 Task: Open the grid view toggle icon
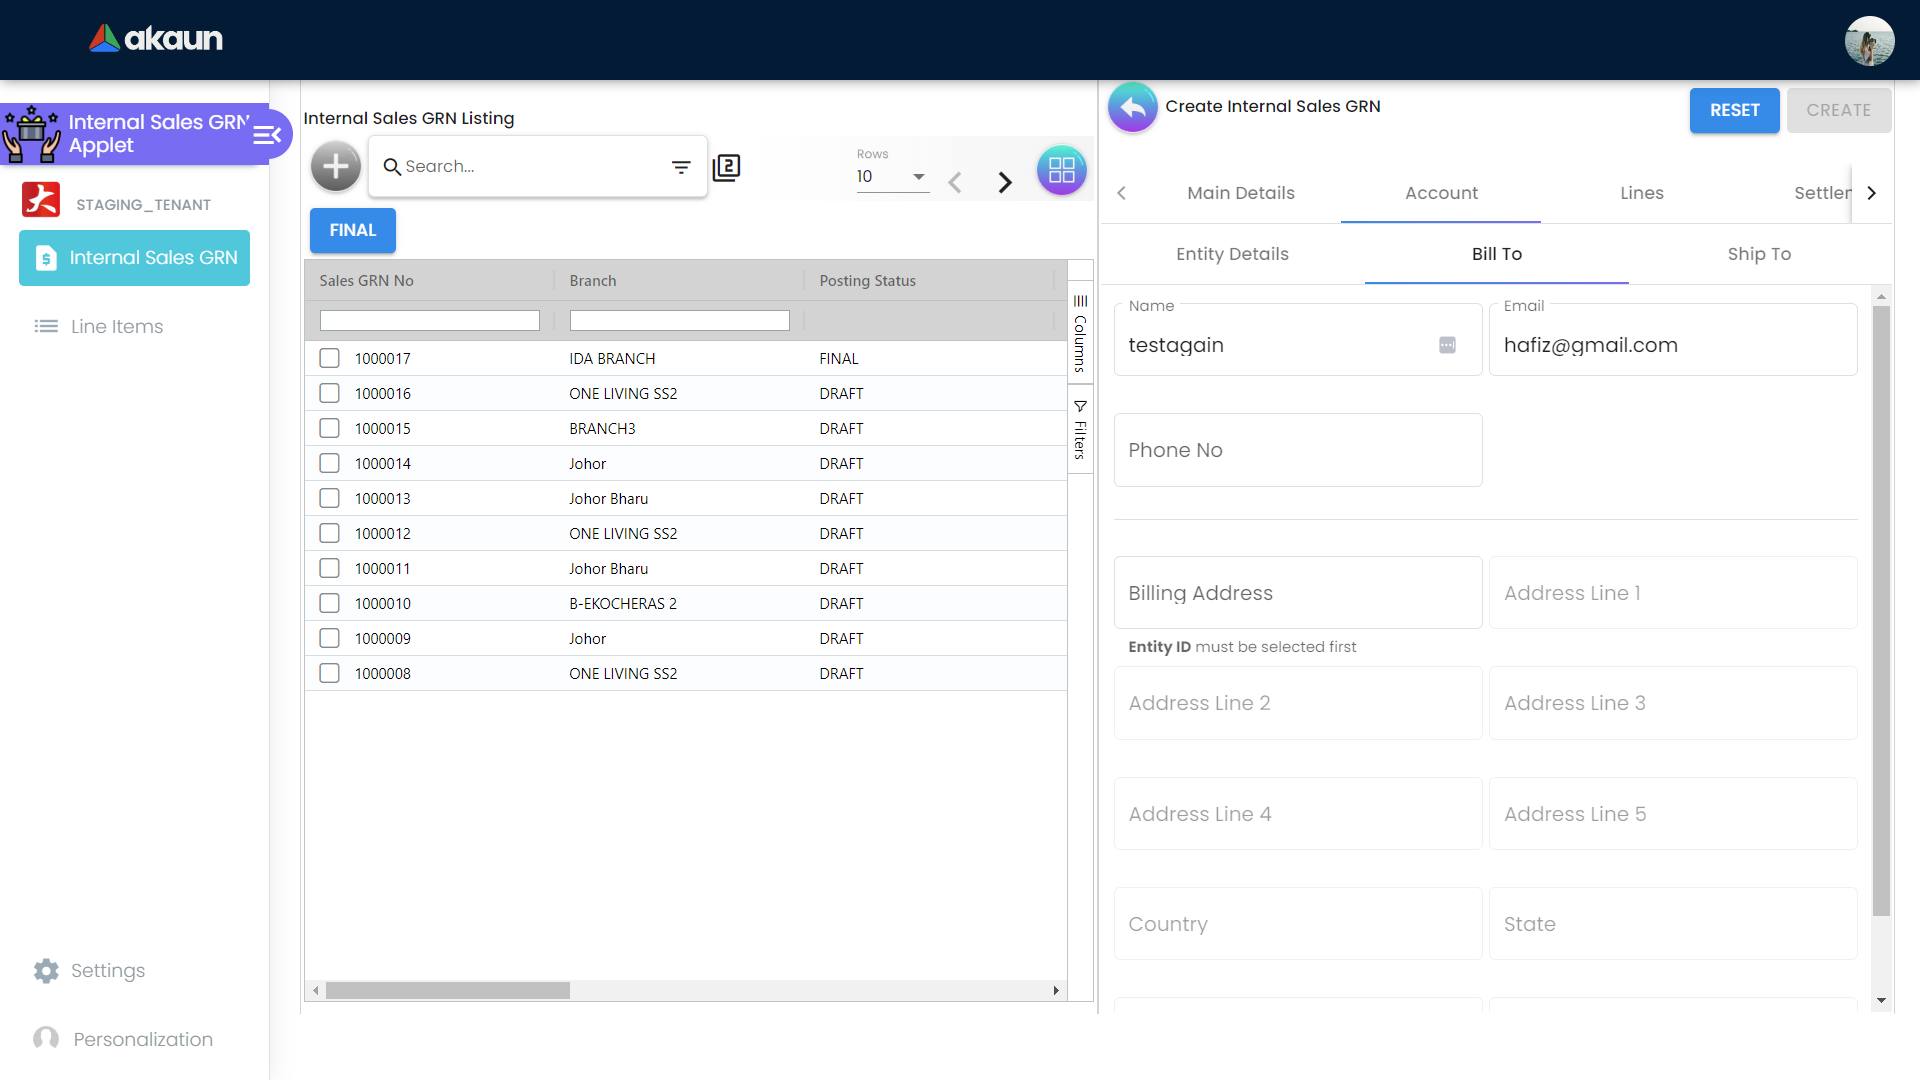1061,170
